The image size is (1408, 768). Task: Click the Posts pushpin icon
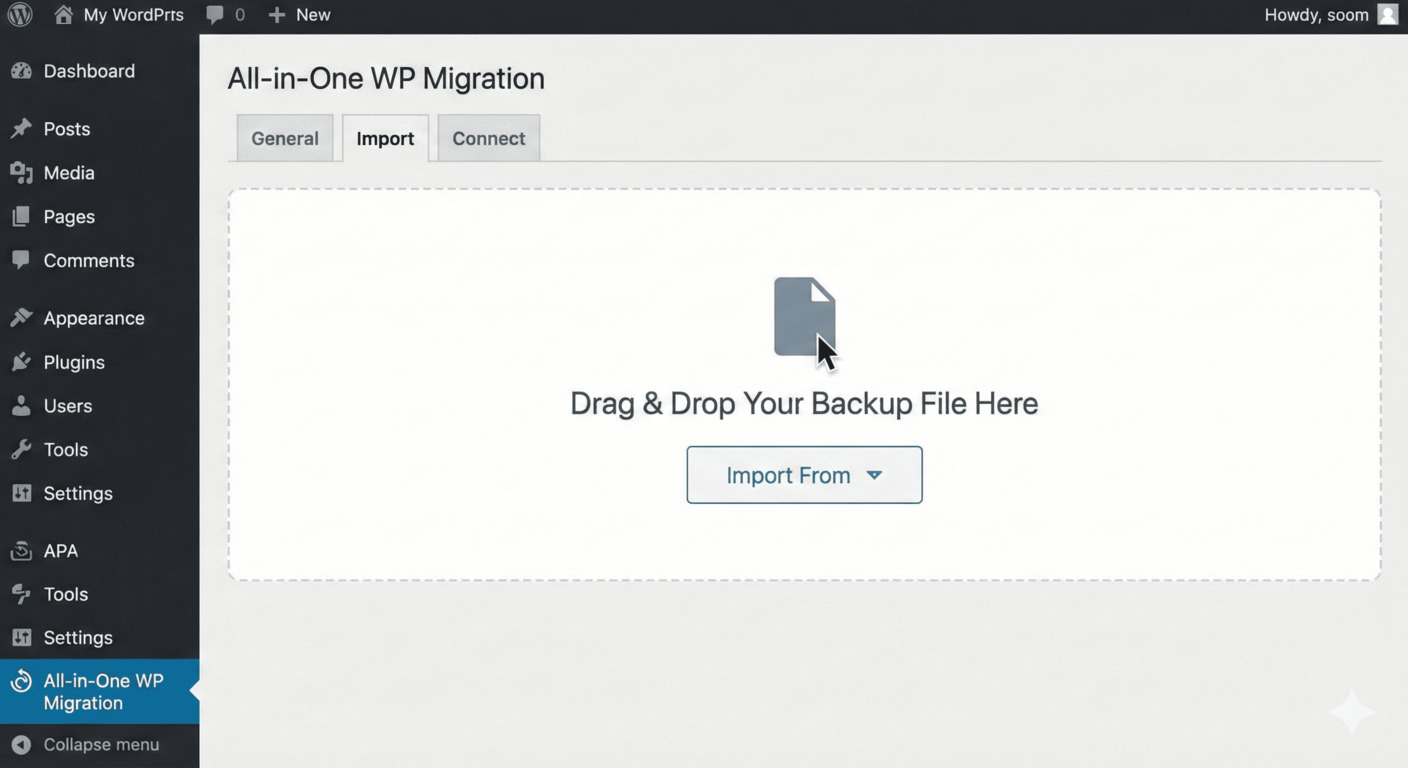(21, 129)
